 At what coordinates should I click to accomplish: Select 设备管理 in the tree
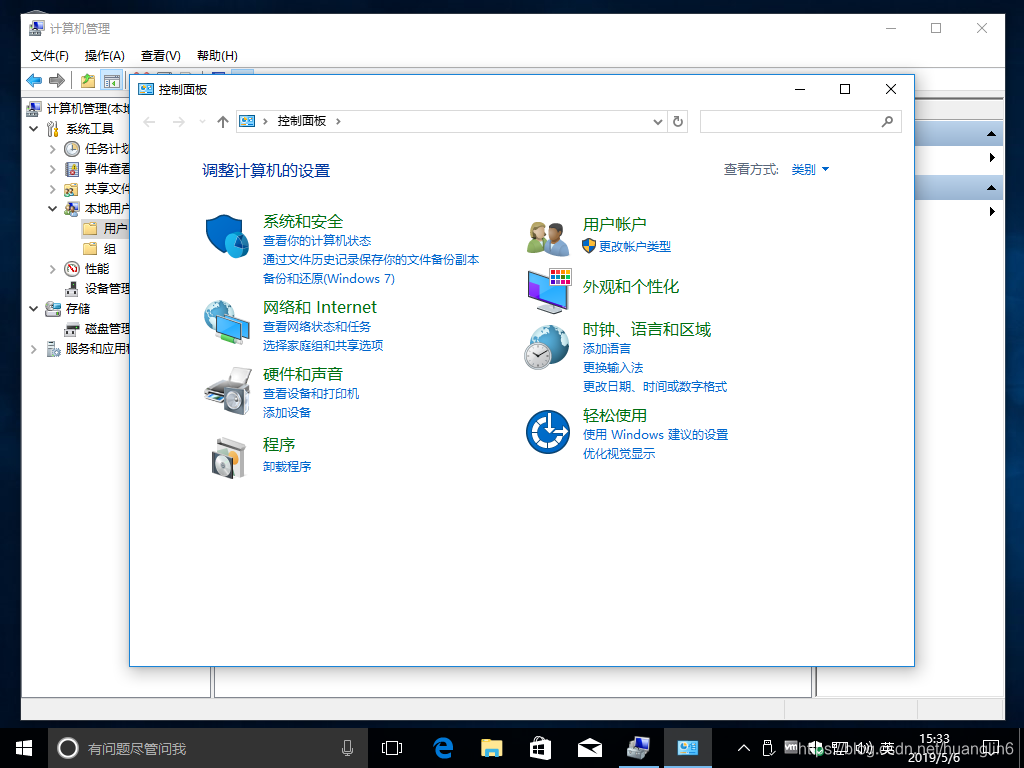[x=97, y=289]
